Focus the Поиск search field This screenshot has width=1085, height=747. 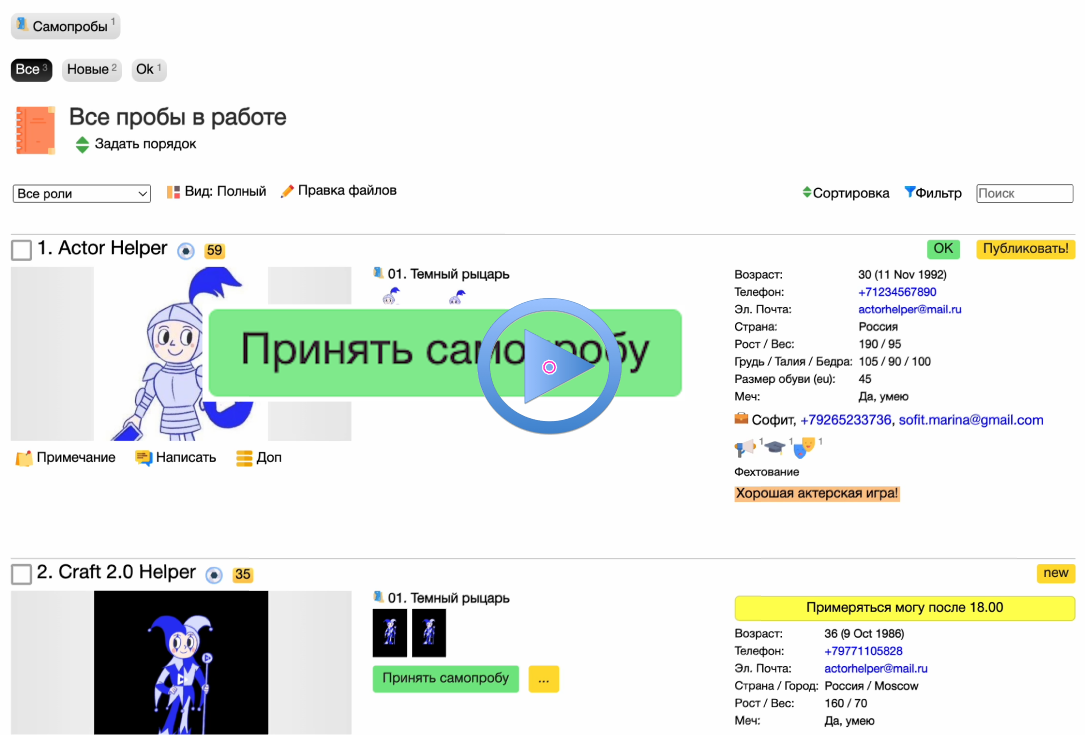coord(1024,193)
